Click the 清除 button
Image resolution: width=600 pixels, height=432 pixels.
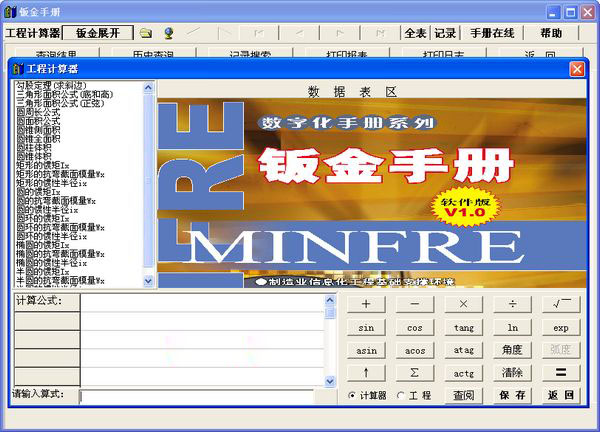coord(512,372)
